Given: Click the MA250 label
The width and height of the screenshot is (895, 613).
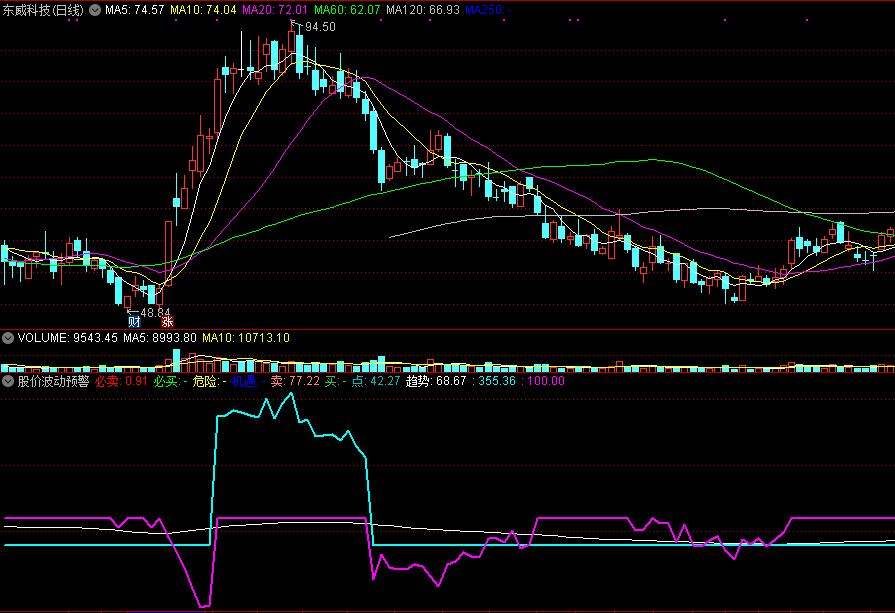Looking at the screenshot, I should pos(488,10).
